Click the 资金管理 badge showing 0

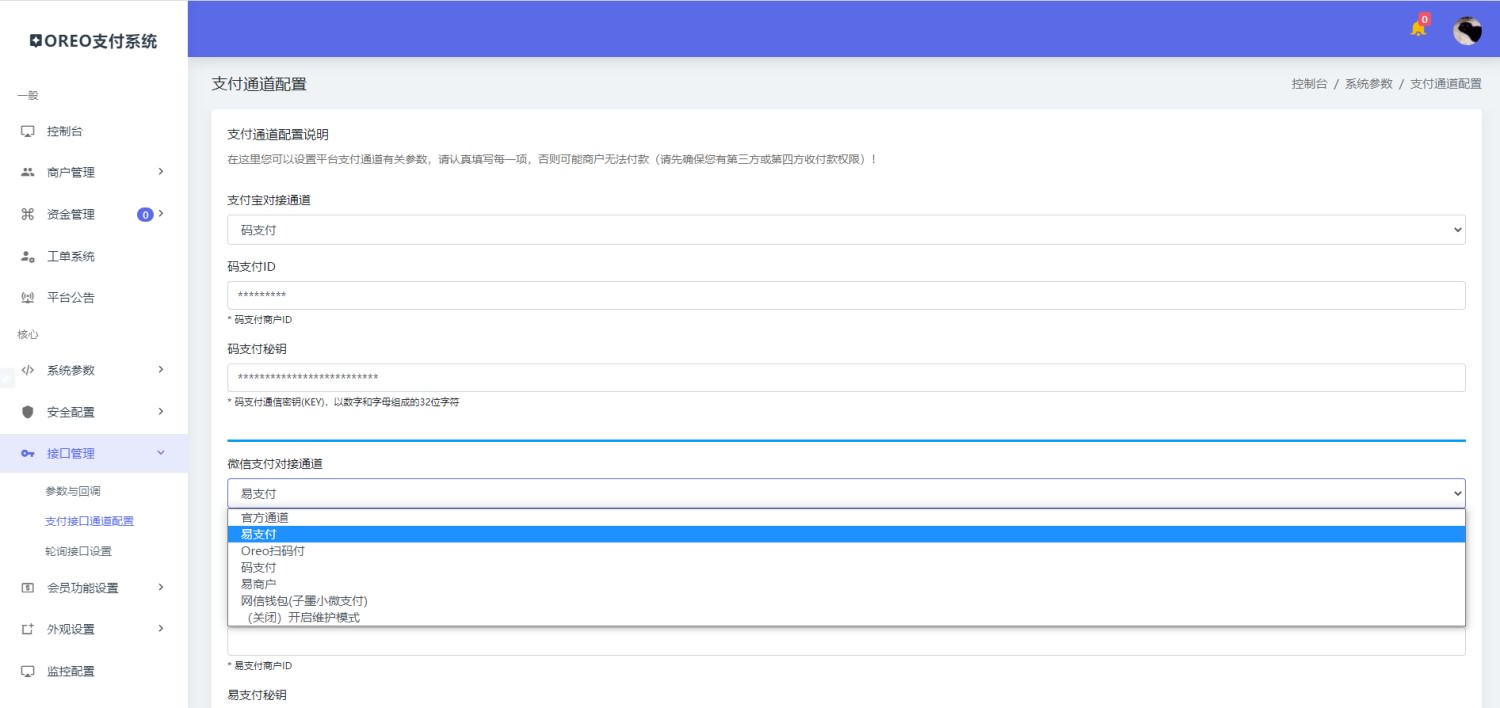pyautogui.click(x=145, y=214)
